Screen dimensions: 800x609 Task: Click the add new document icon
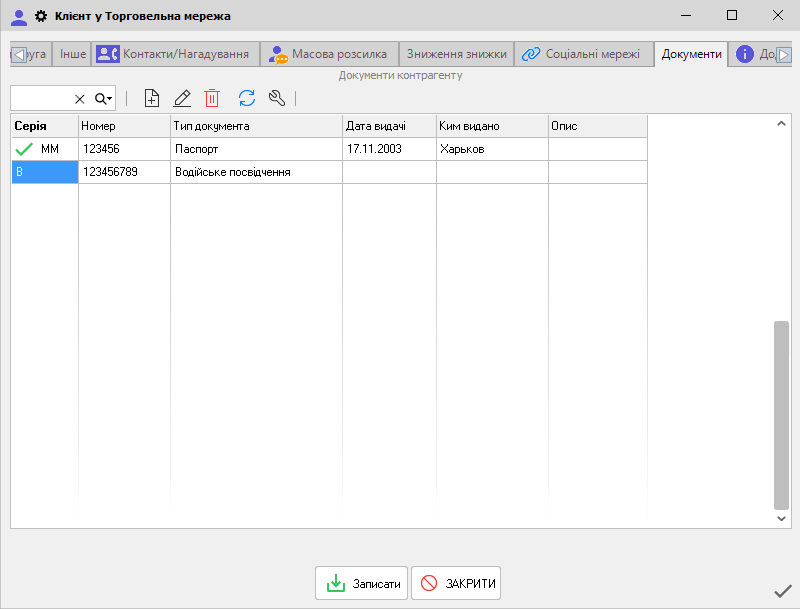coord(152,98)
